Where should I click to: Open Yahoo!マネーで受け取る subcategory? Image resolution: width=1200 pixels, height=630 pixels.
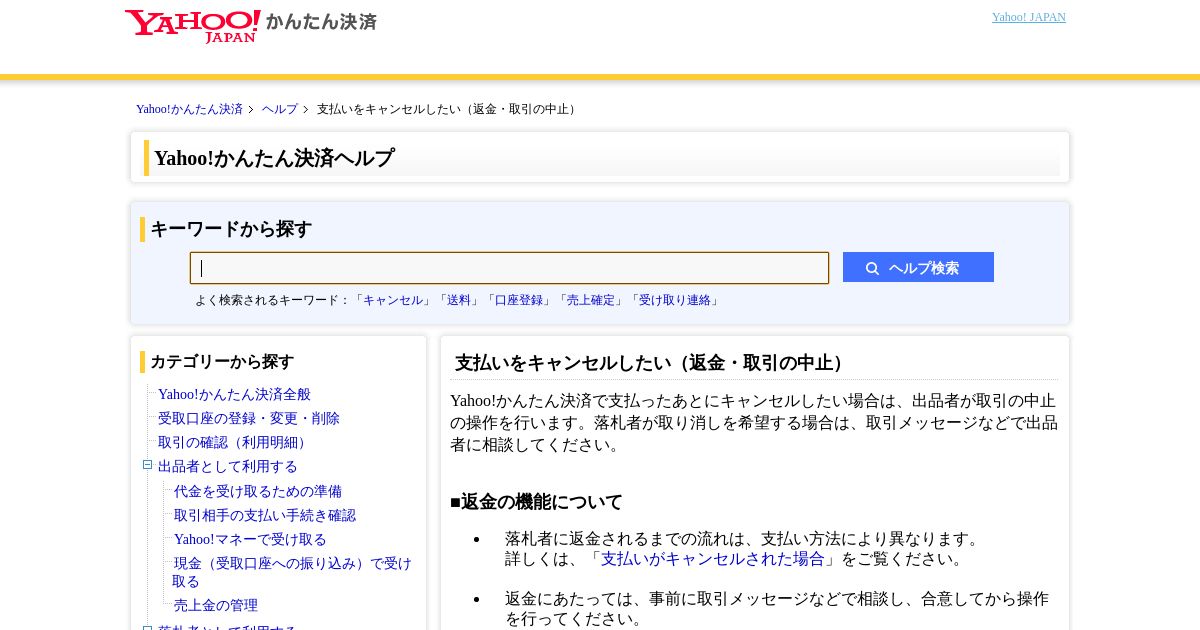(250, 539)
